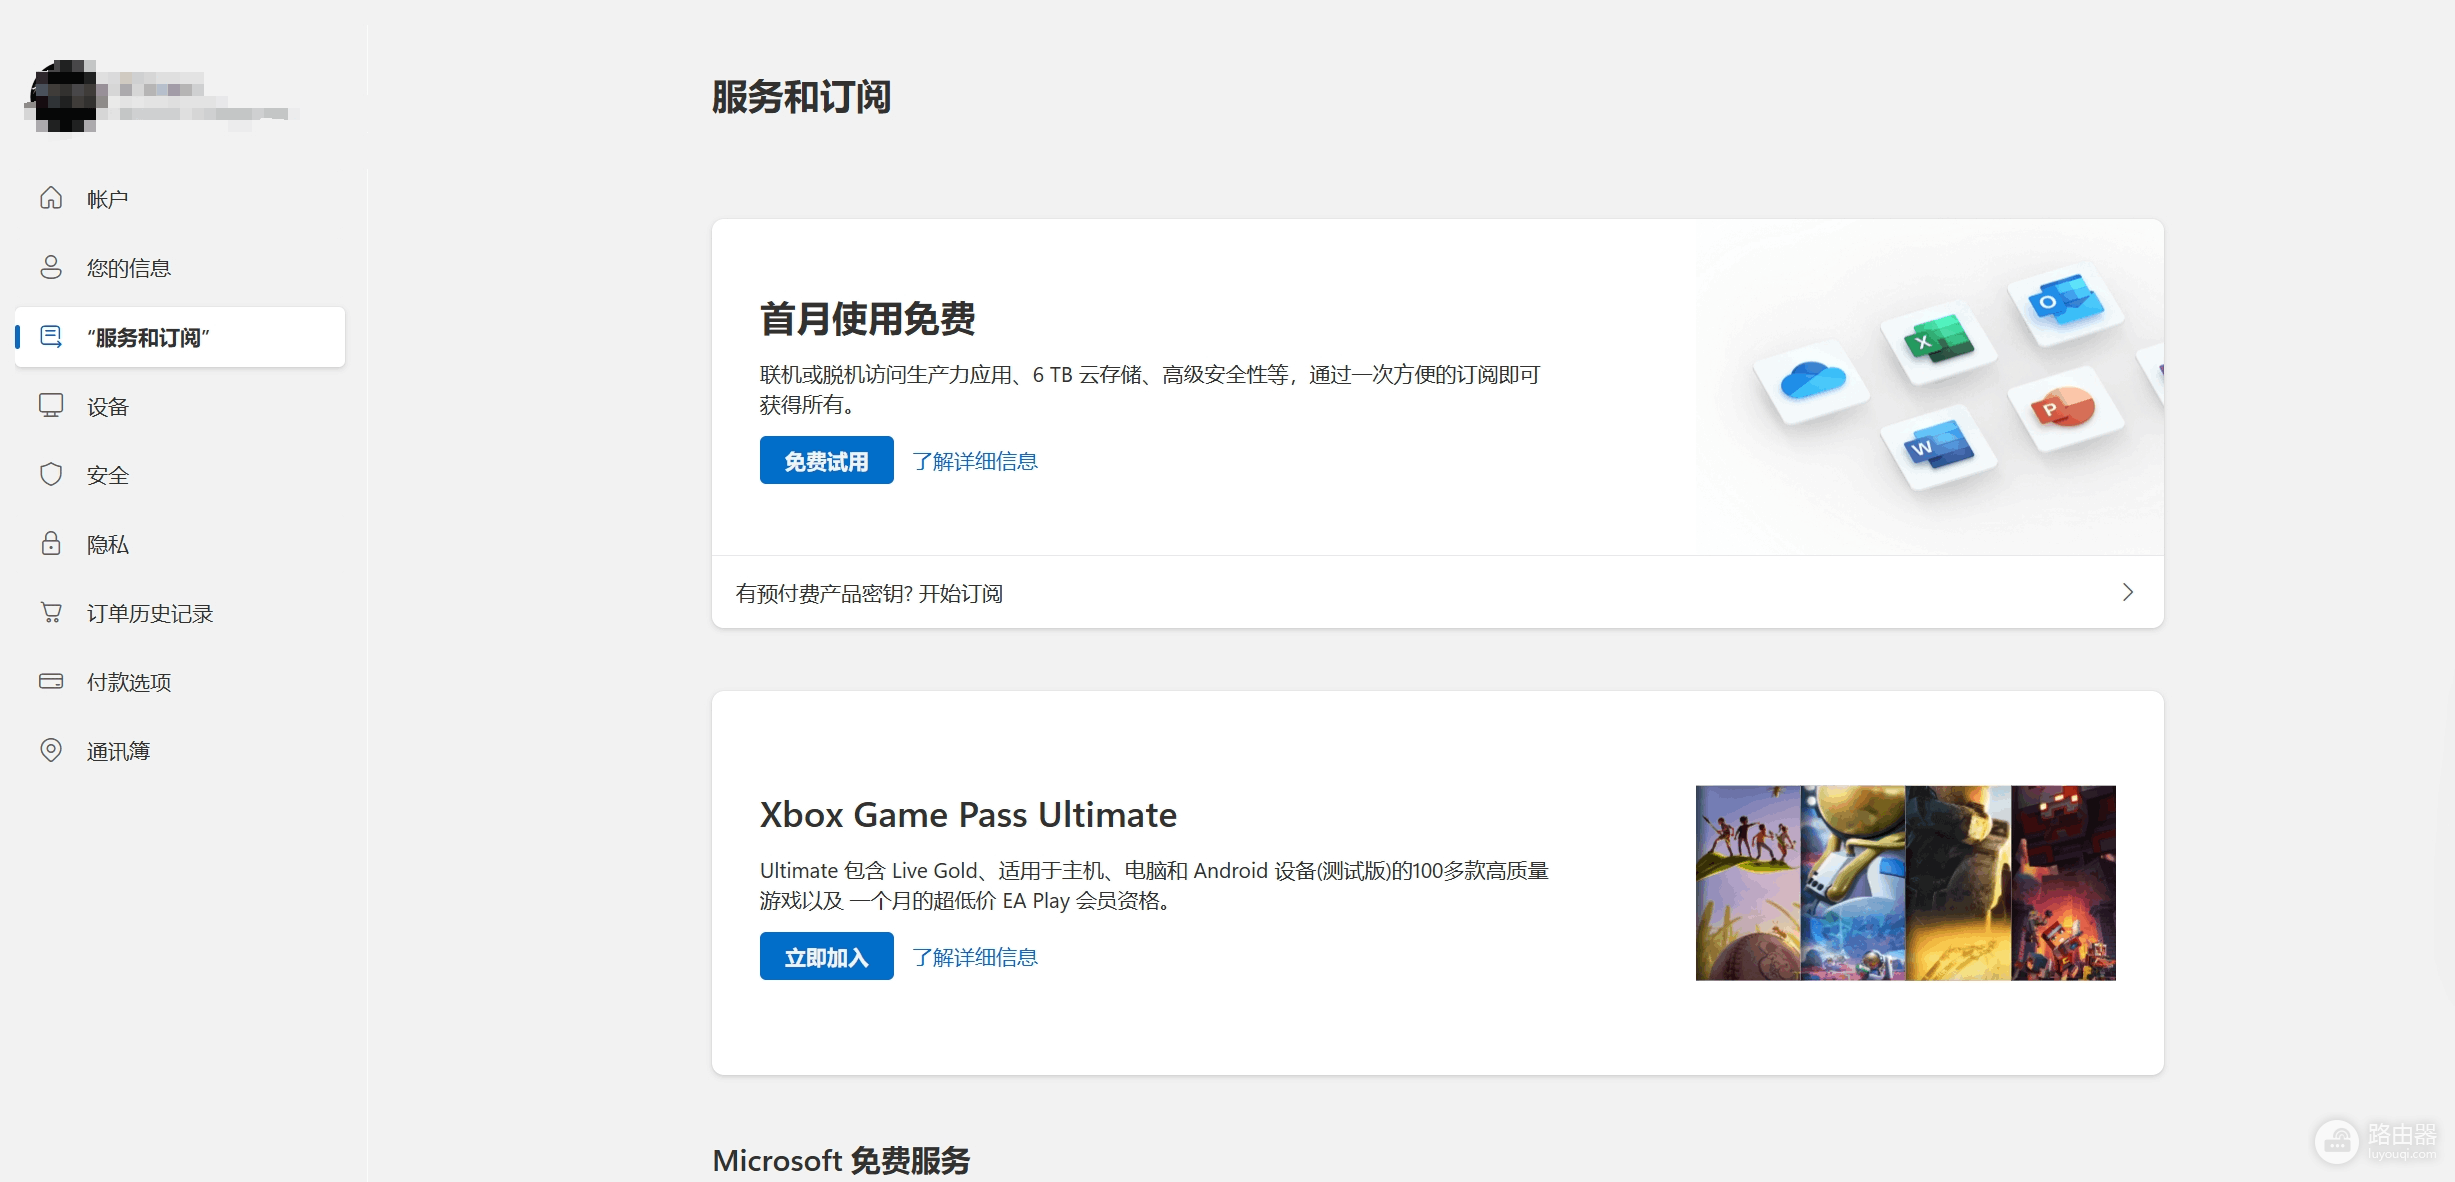Click the home icon beside 帐户
2455x1182 pixels.
[51, 198]
